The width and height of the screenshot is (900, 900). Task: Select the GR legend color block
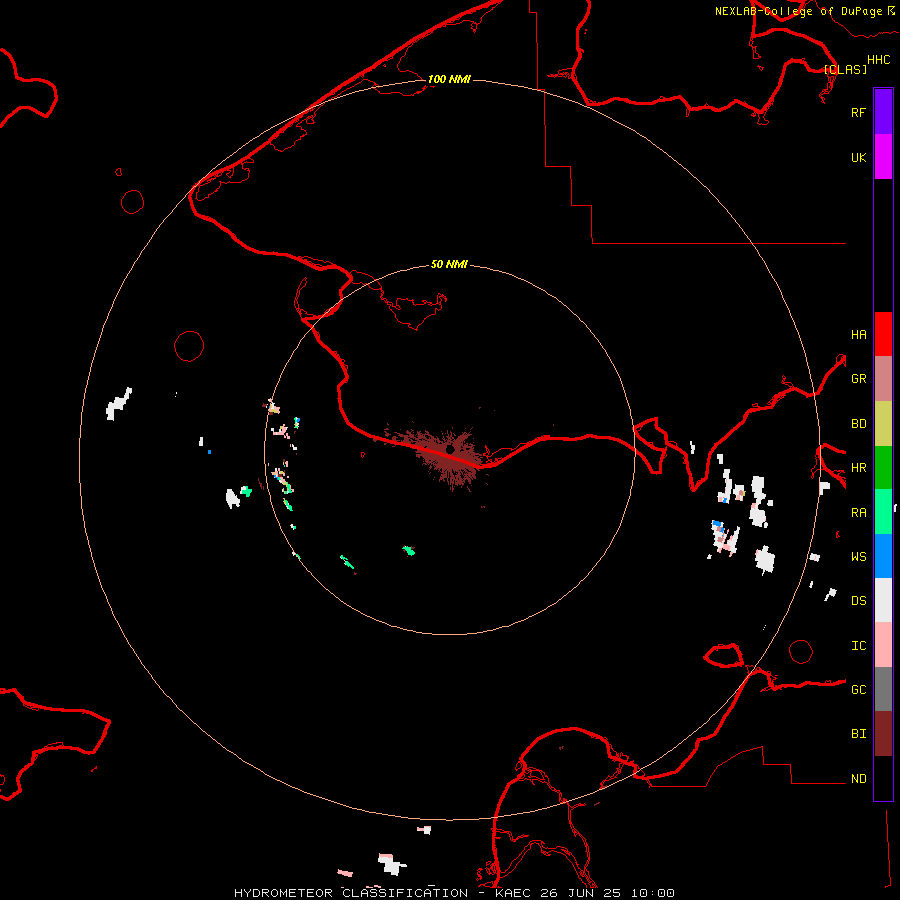[883, 379]
